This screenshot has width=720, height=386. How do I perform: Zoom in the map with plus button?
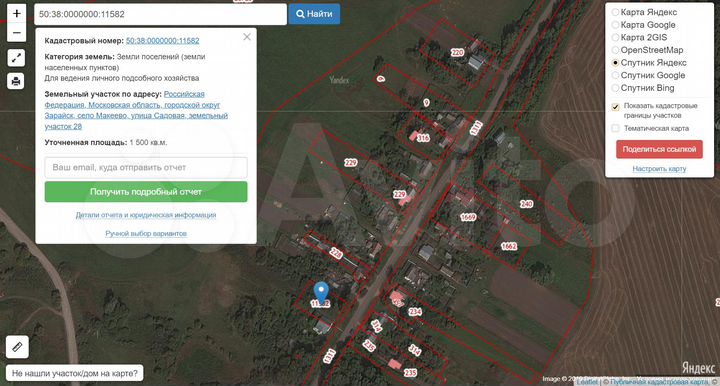click(17, 14)
